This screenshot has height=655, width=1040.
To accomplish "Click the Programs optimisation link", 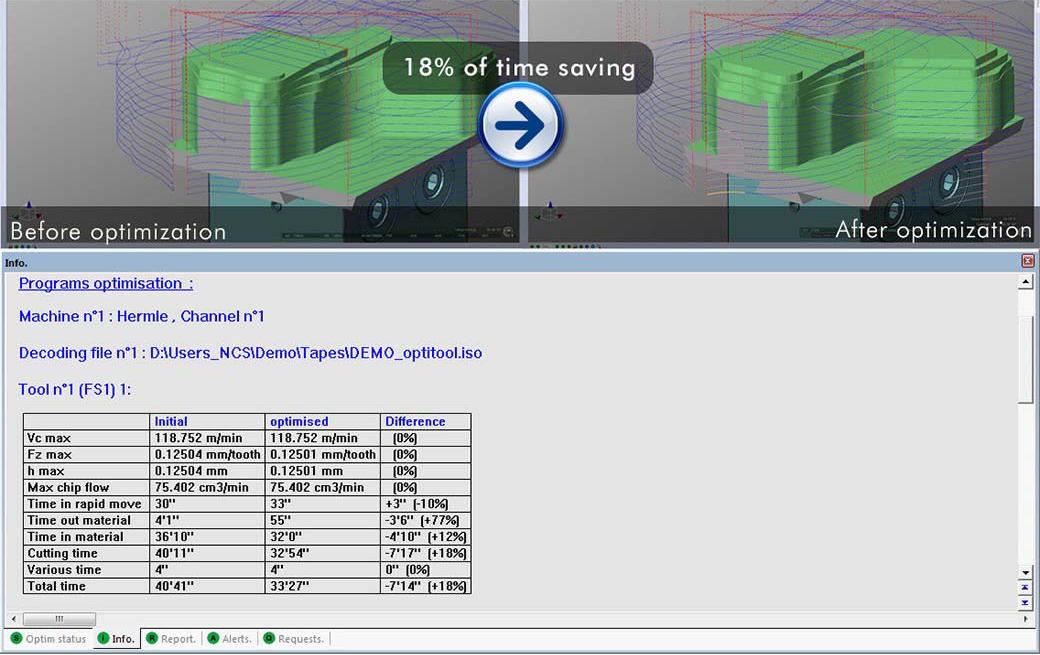I will [x=104, y=283].
